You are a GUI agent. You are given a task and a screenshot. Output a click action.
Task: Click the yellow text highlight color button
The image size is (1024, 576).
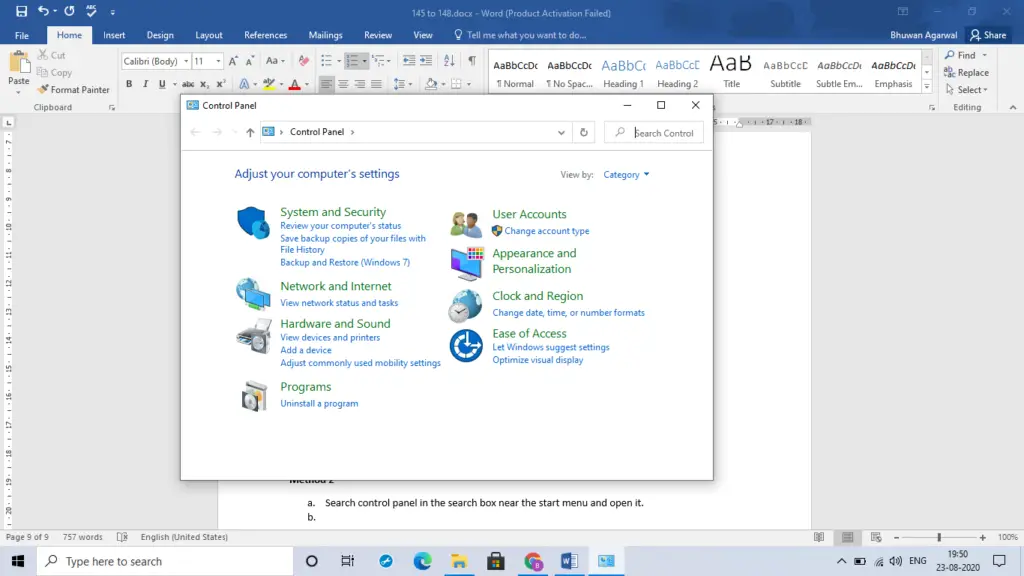point(268,84)
